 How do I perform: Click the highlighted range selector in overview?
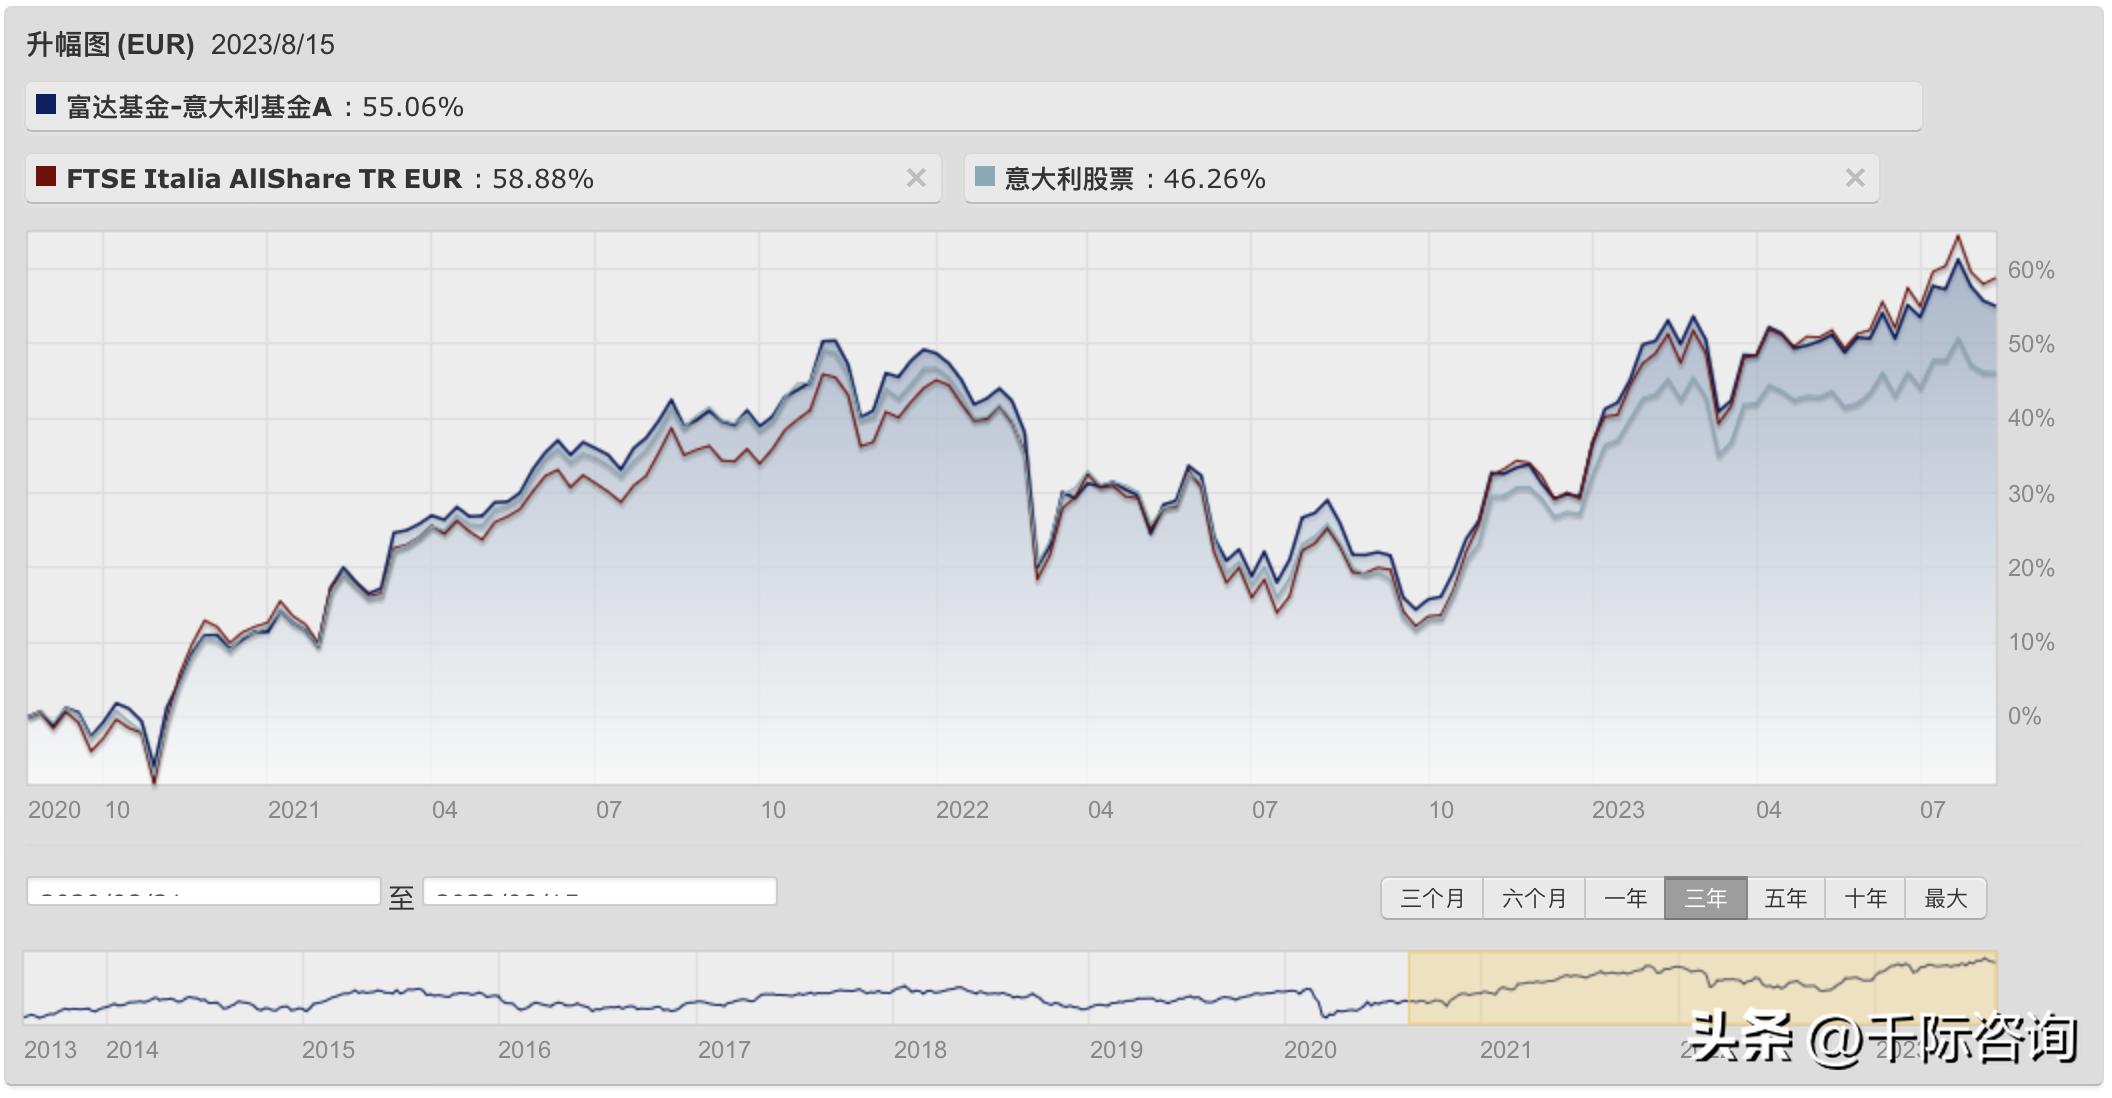1702,987
